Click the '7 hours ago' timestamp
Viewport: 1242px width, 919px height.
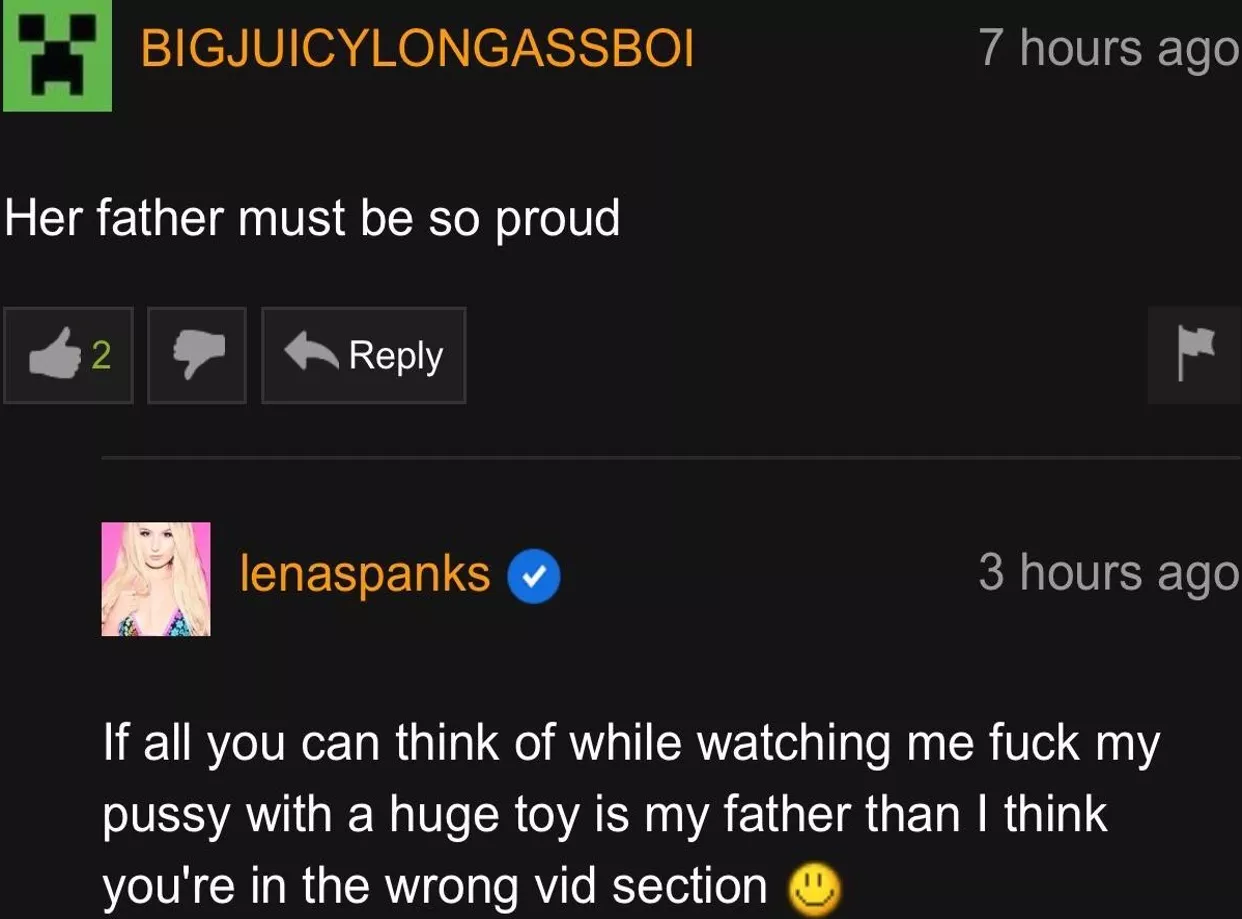(1108, 48)
